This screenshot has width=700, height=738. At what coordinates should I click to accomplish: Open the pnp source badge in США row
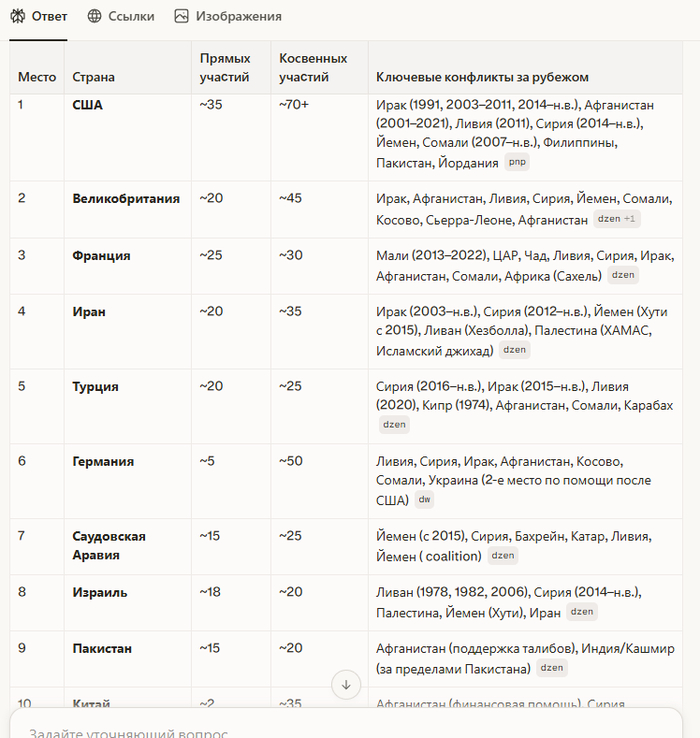517,162
